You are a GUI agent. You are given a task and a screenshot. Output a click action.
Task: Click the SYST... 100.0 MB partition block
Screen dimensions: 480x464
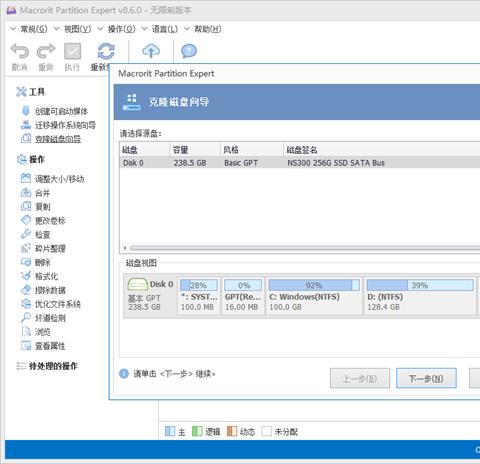[x=199, y=296]
